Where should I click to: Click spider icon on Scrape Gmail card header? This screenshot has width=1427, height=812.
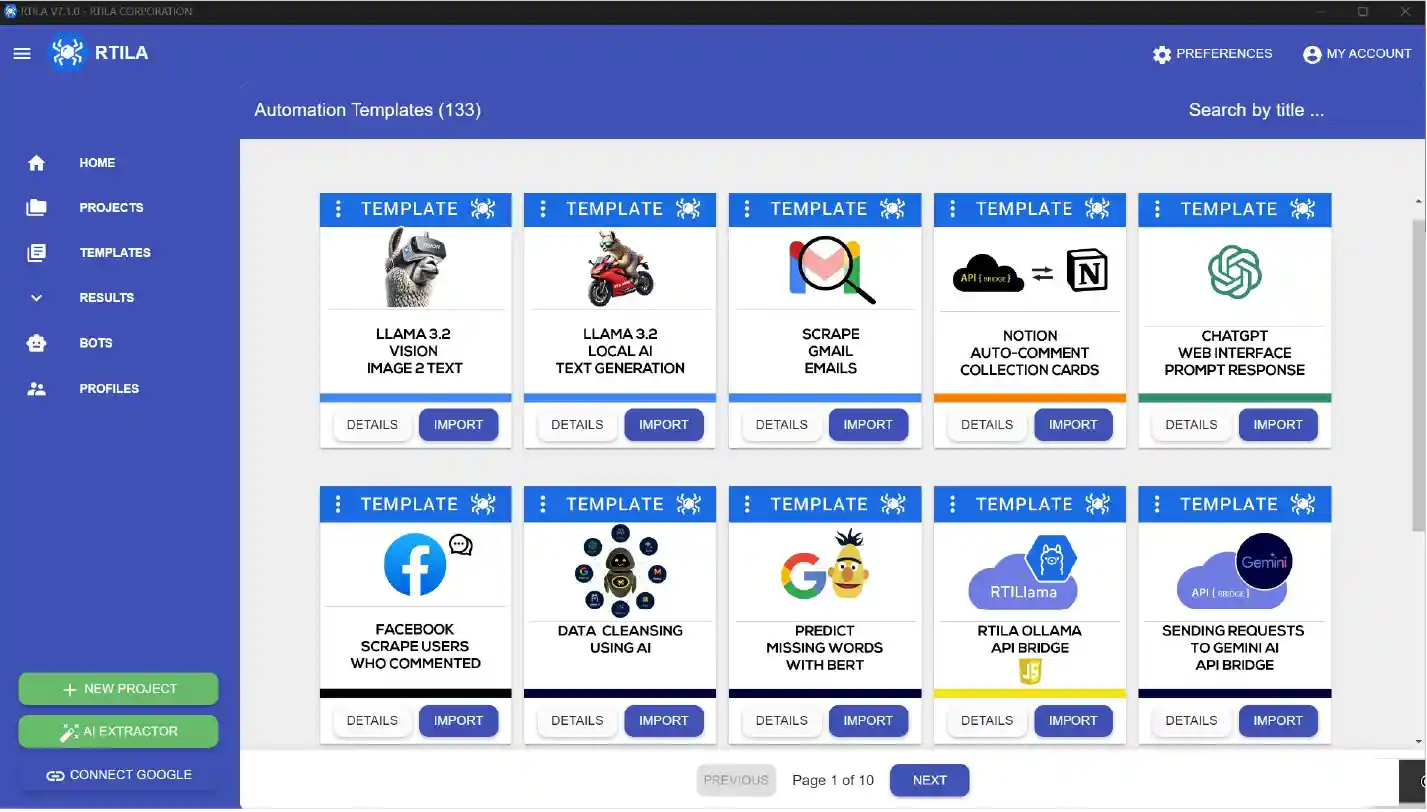click(892, 209)
